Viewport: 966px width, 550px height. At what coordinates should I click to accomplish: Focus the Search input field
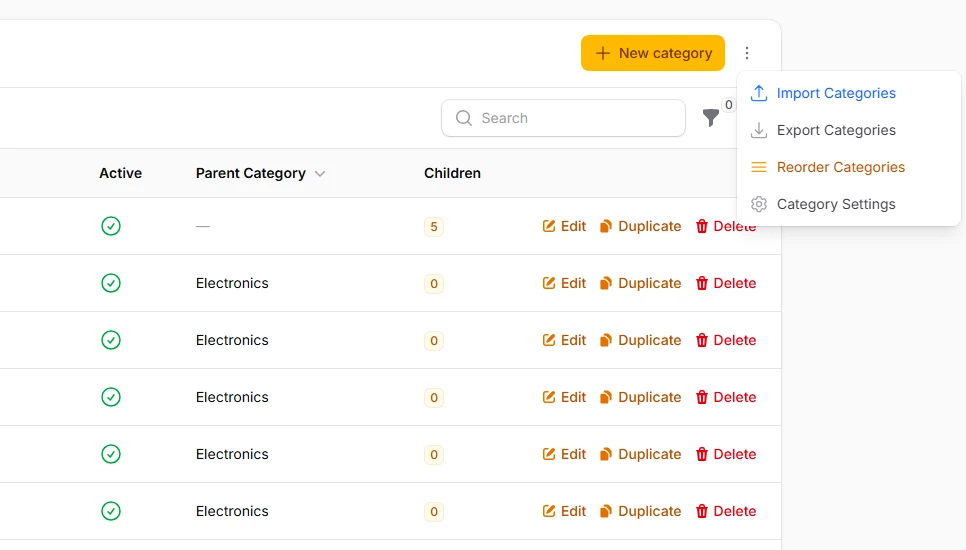[x=563, y=118]
